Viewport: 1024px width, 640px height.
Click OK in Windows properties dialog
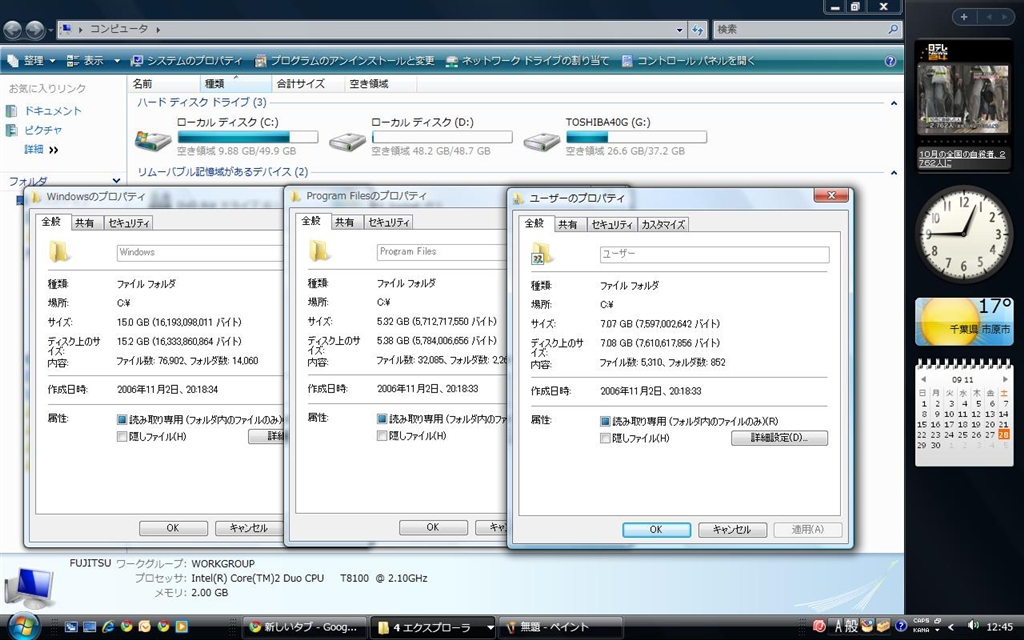coord(173,528)
